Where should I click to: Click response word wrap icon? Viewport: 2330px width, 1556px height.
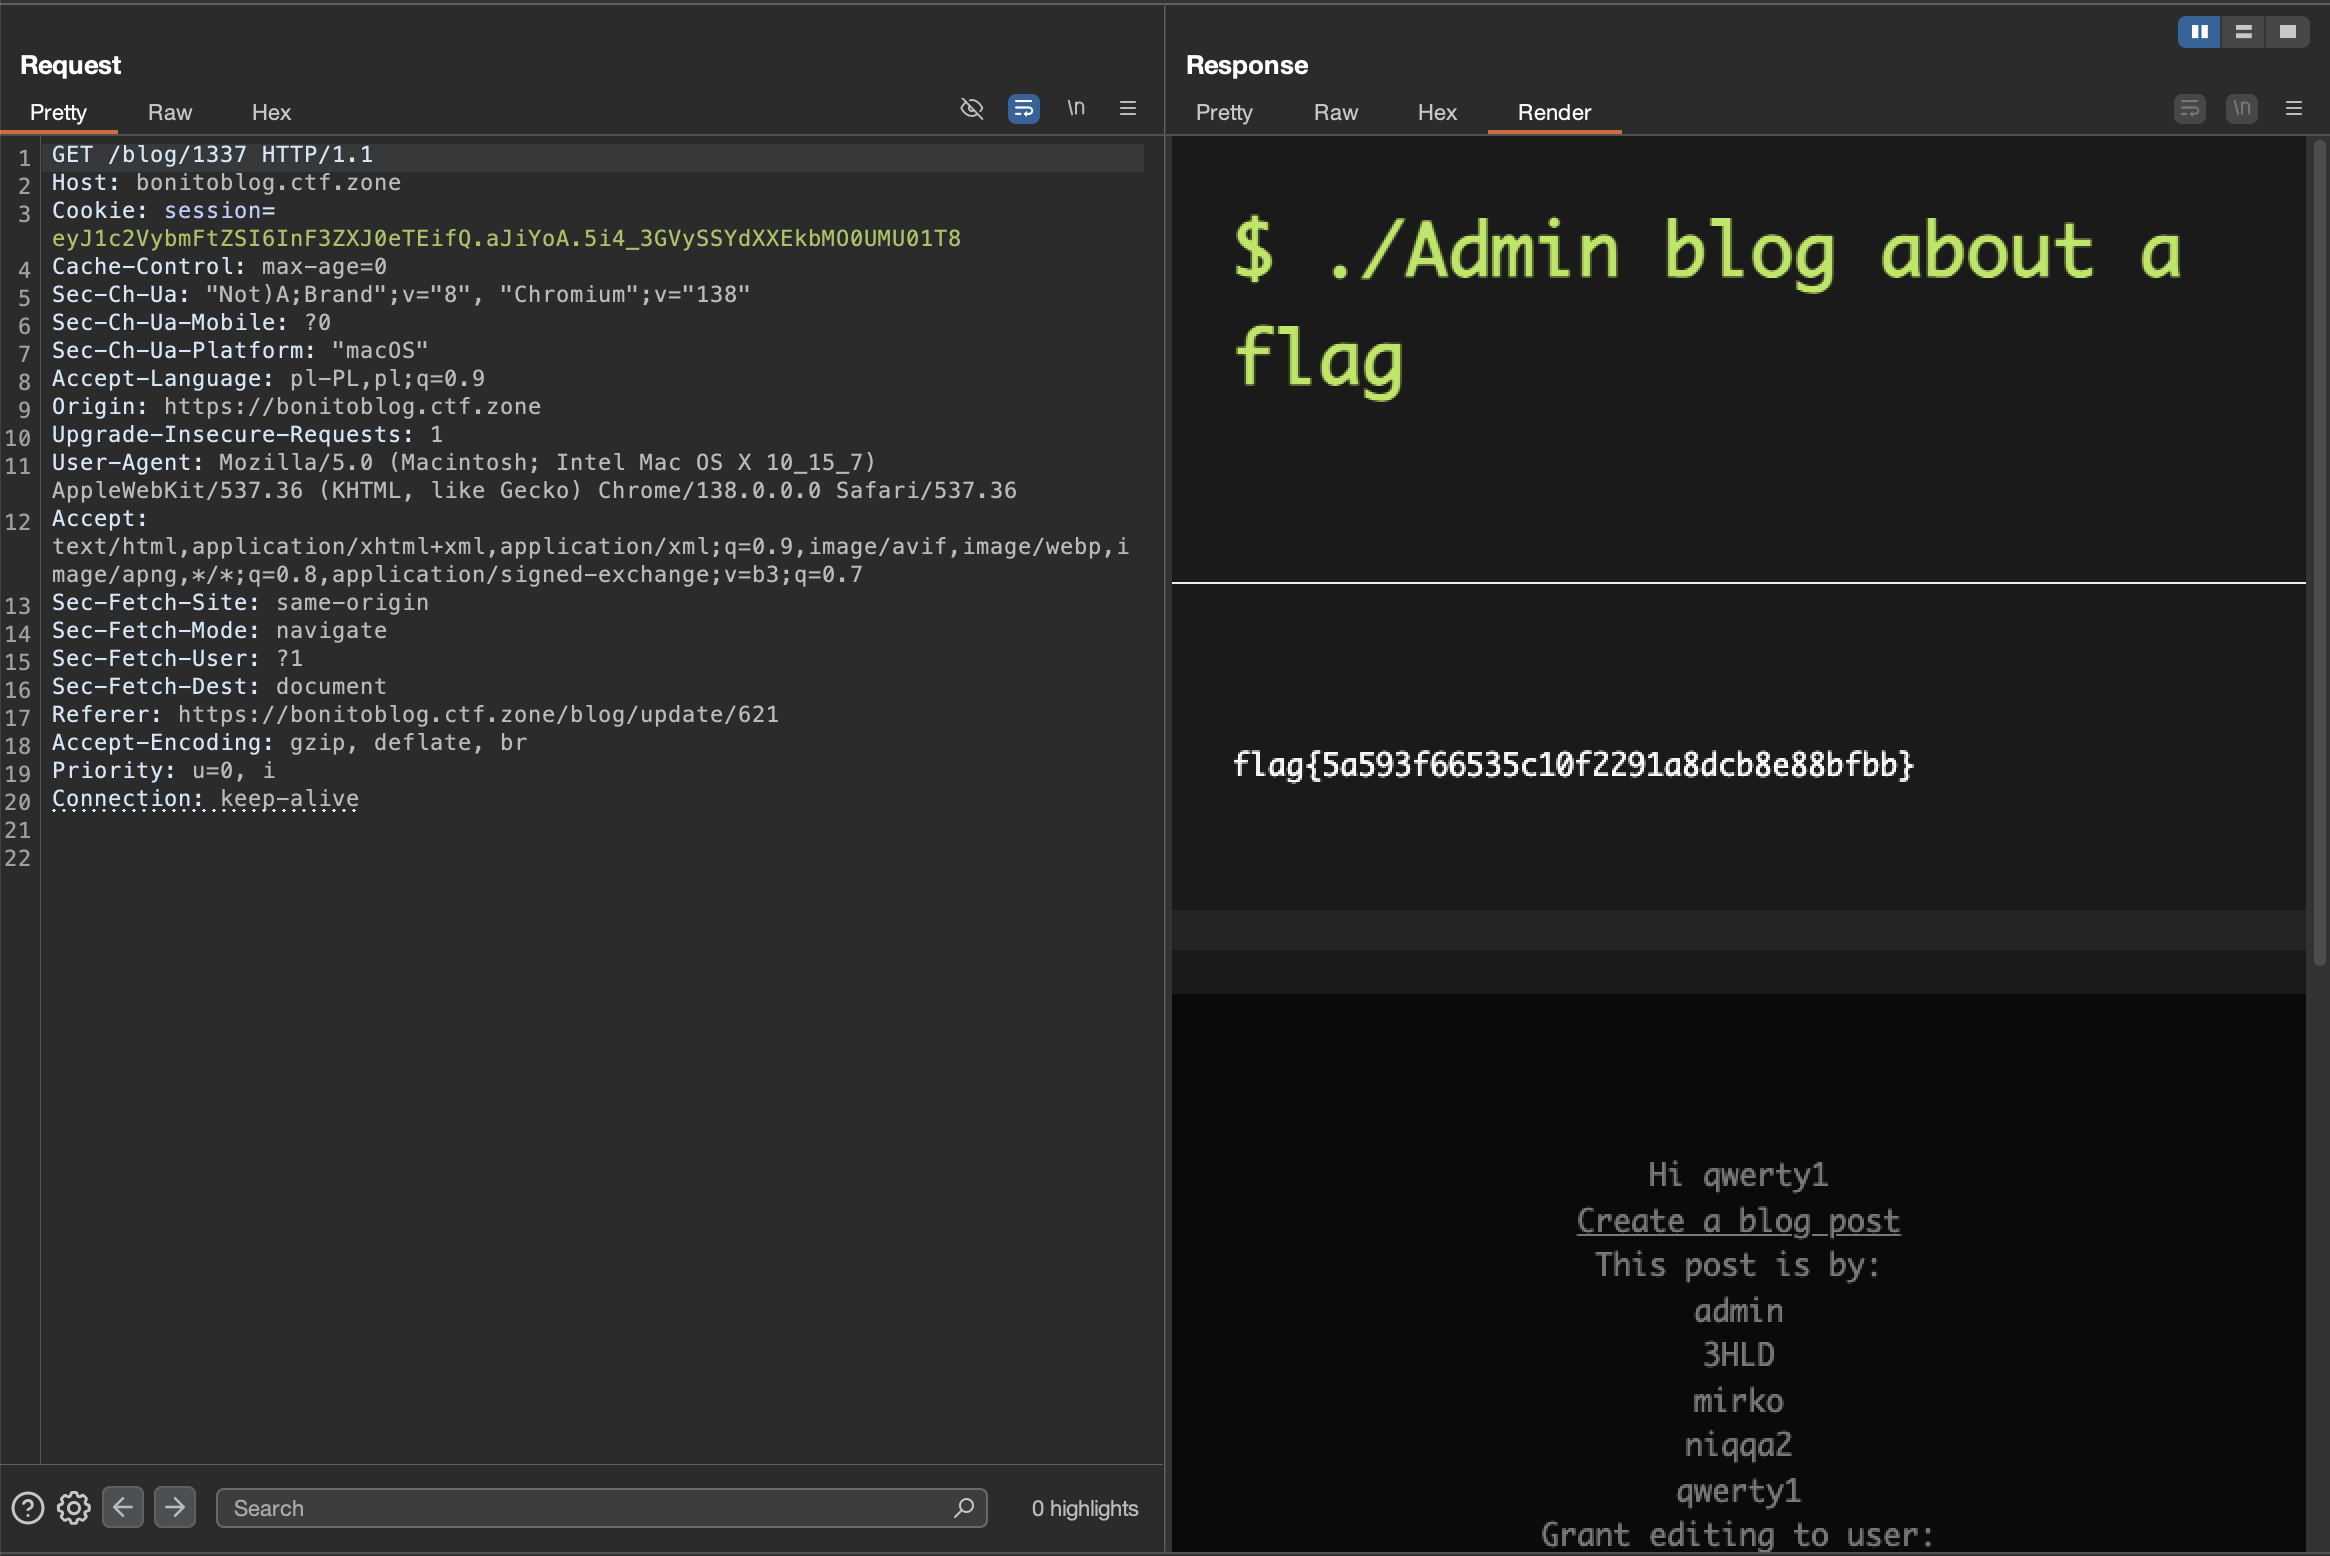pyautogui.click(x=2190, y=108)
